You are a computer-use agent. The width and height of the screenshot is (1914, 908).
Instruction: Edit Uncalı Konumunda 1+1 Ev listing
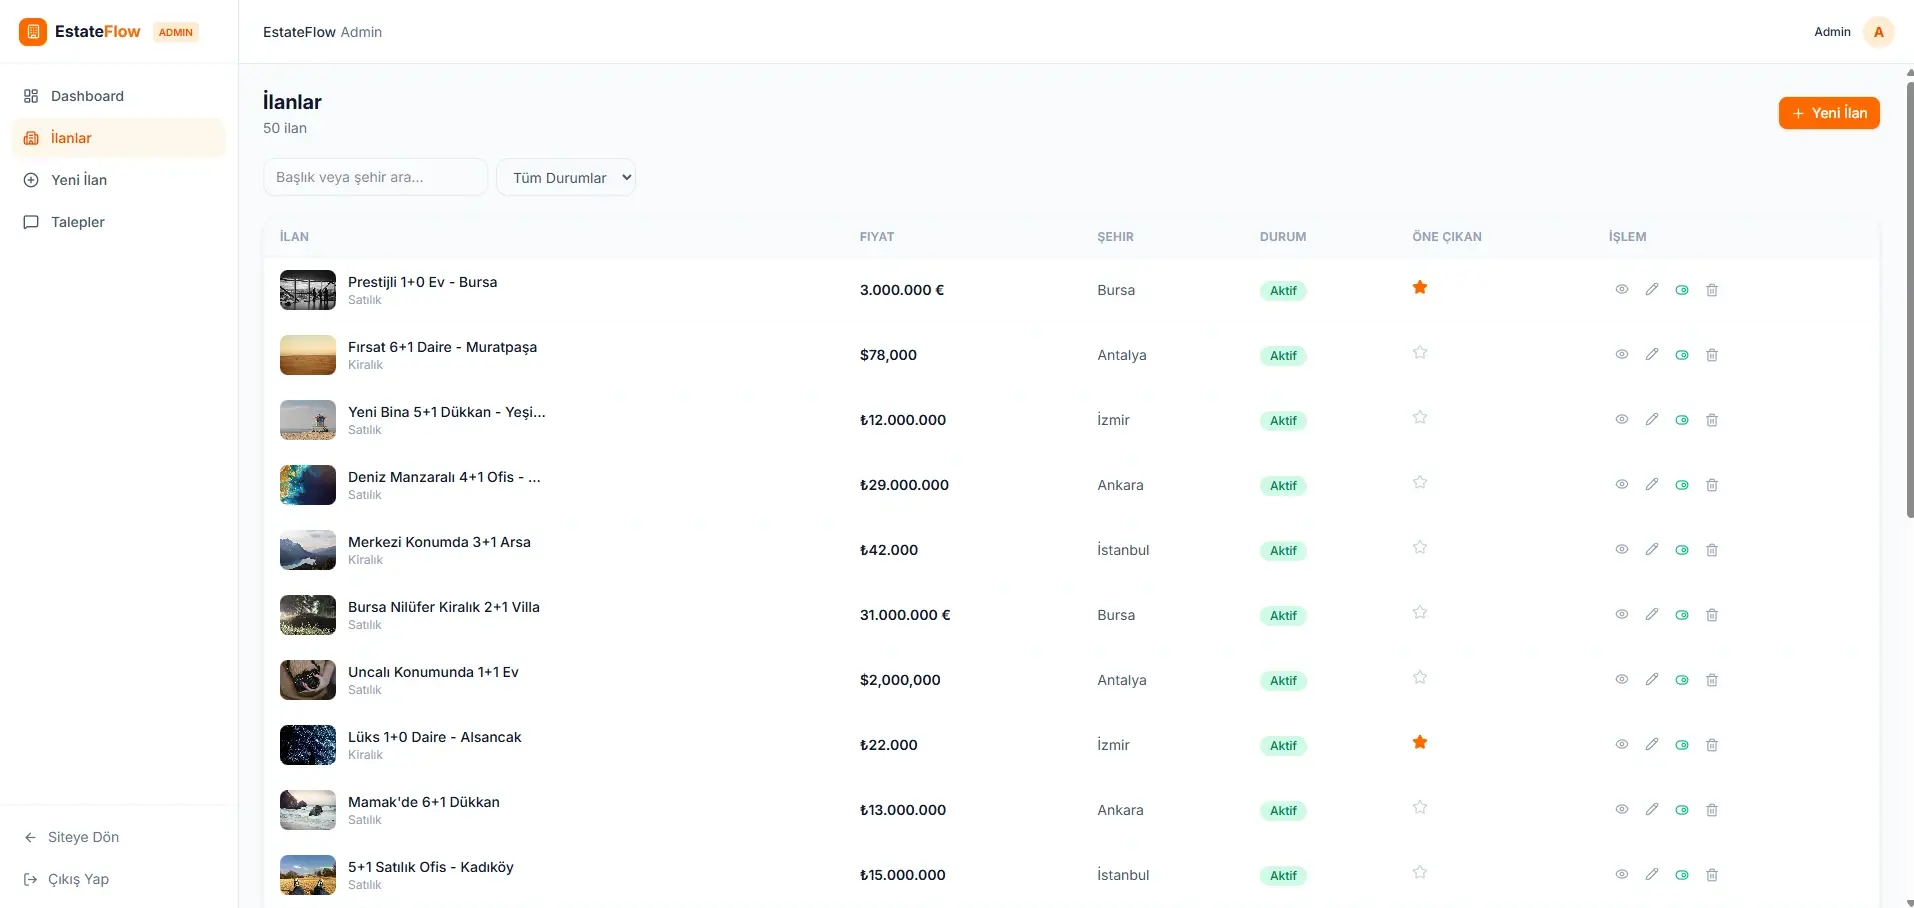[1652, 680]
